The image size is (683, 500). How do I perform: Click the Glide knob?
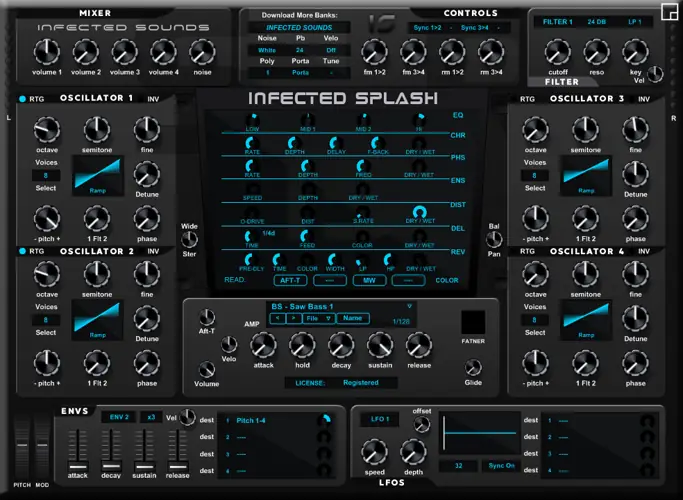click(x=473, y=367)
